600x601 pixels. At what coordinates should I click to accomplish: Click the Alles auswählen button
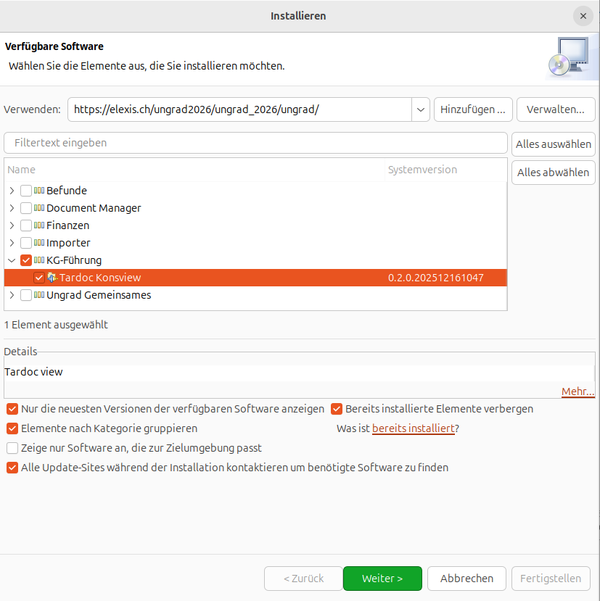553,144
